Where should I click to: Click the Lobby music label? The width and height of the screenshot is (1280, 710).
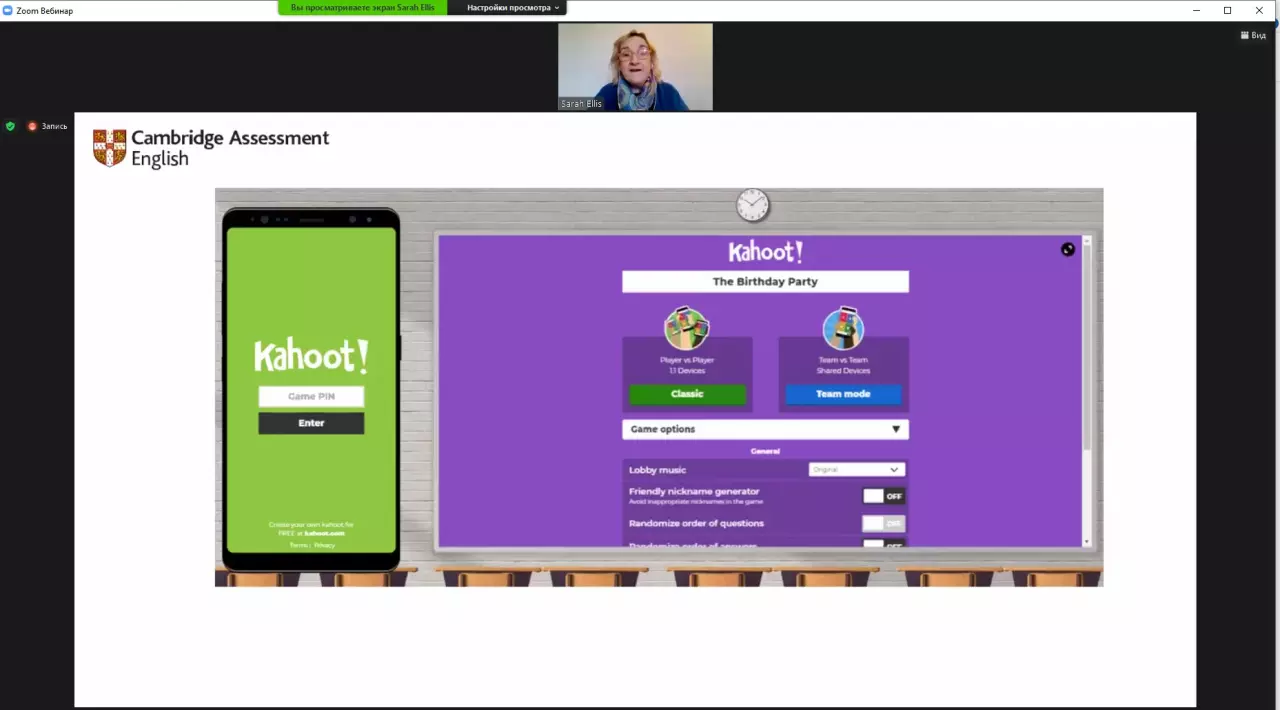click(x=657, y=470)
